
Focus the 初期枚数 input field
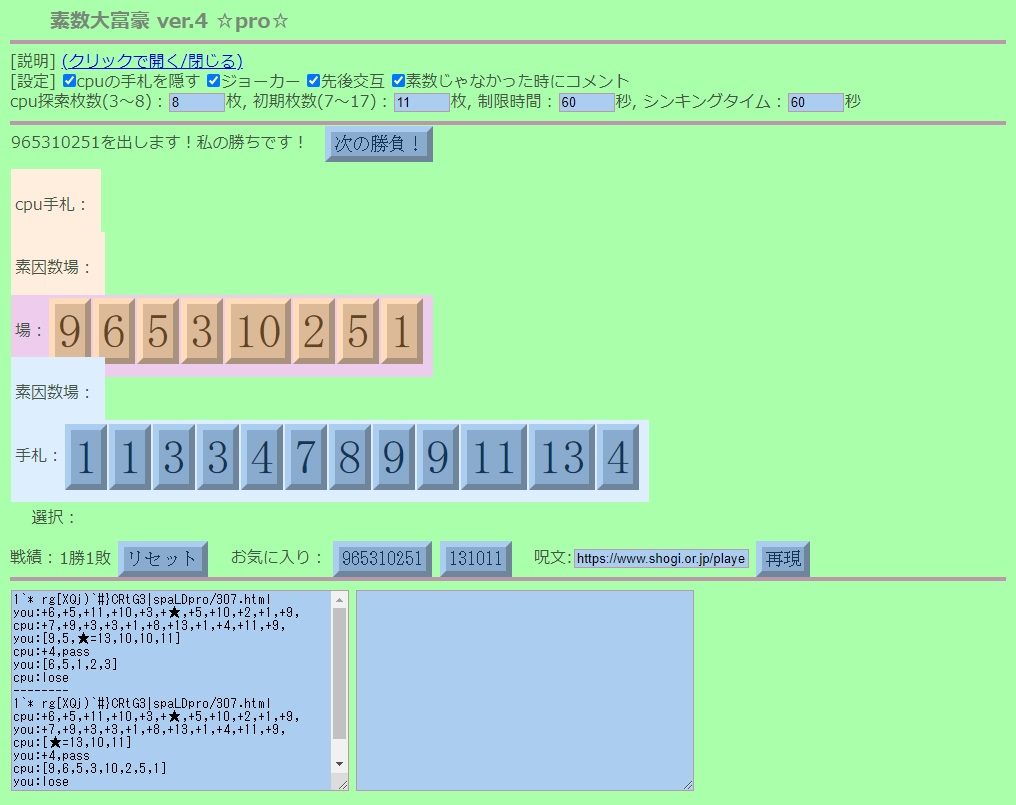tap(422, 102)
